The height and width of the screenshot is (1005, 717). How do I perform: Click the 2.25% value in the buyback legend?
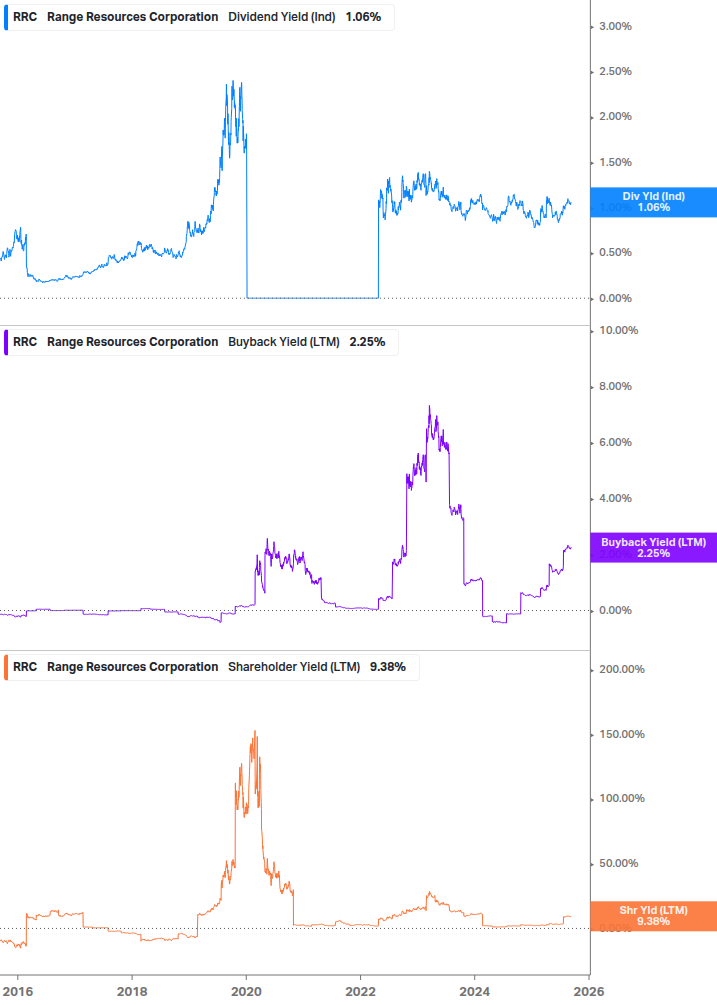click(x=367, y=342)
